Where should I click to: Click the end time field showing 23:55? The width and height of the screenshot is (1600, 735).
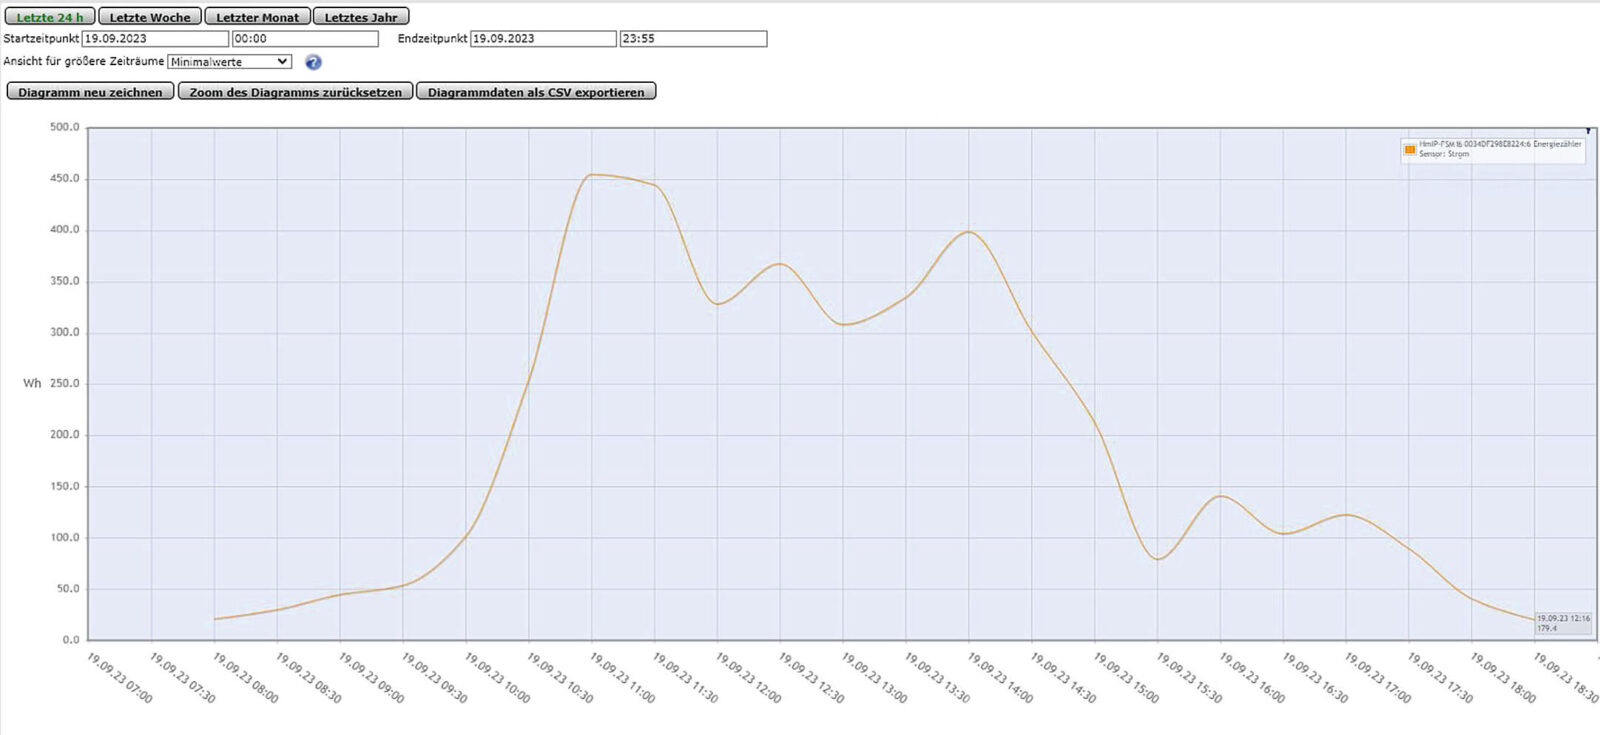pyautogui.click(x=693, y=39)
